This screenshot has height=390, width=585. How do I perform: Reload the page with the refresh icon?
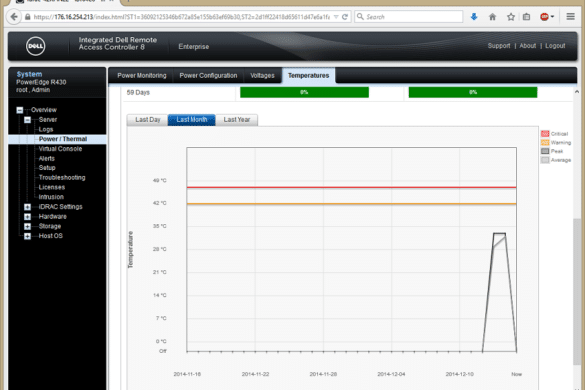tap(345, 17)
